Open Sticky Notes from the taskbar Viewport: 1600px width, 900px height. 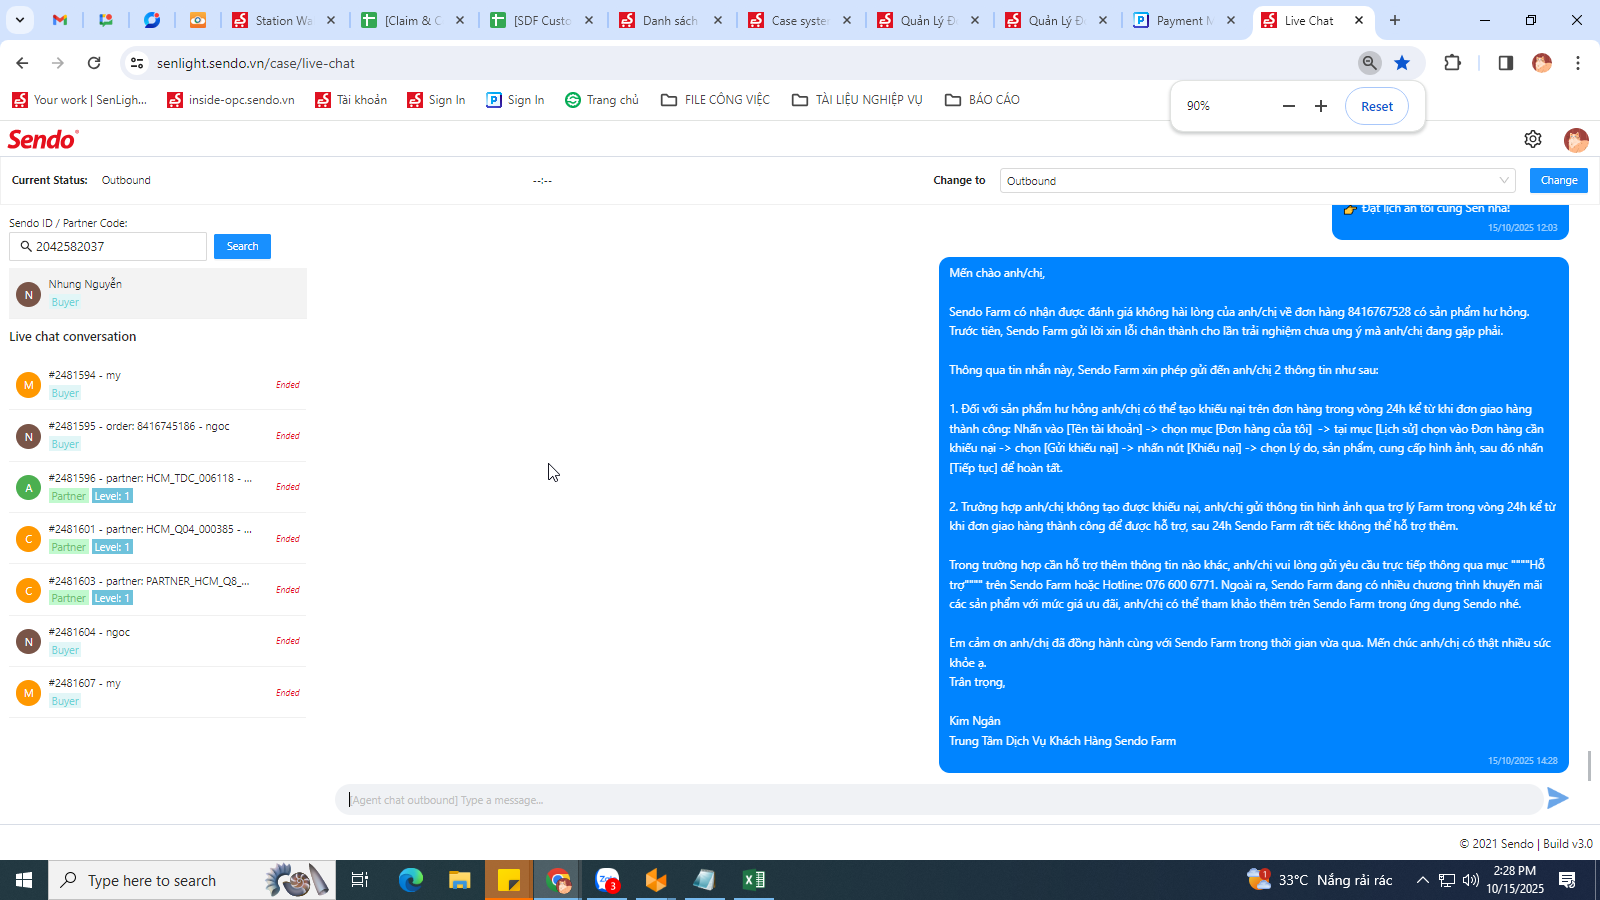pyautogui.click(x=509, y=880)
